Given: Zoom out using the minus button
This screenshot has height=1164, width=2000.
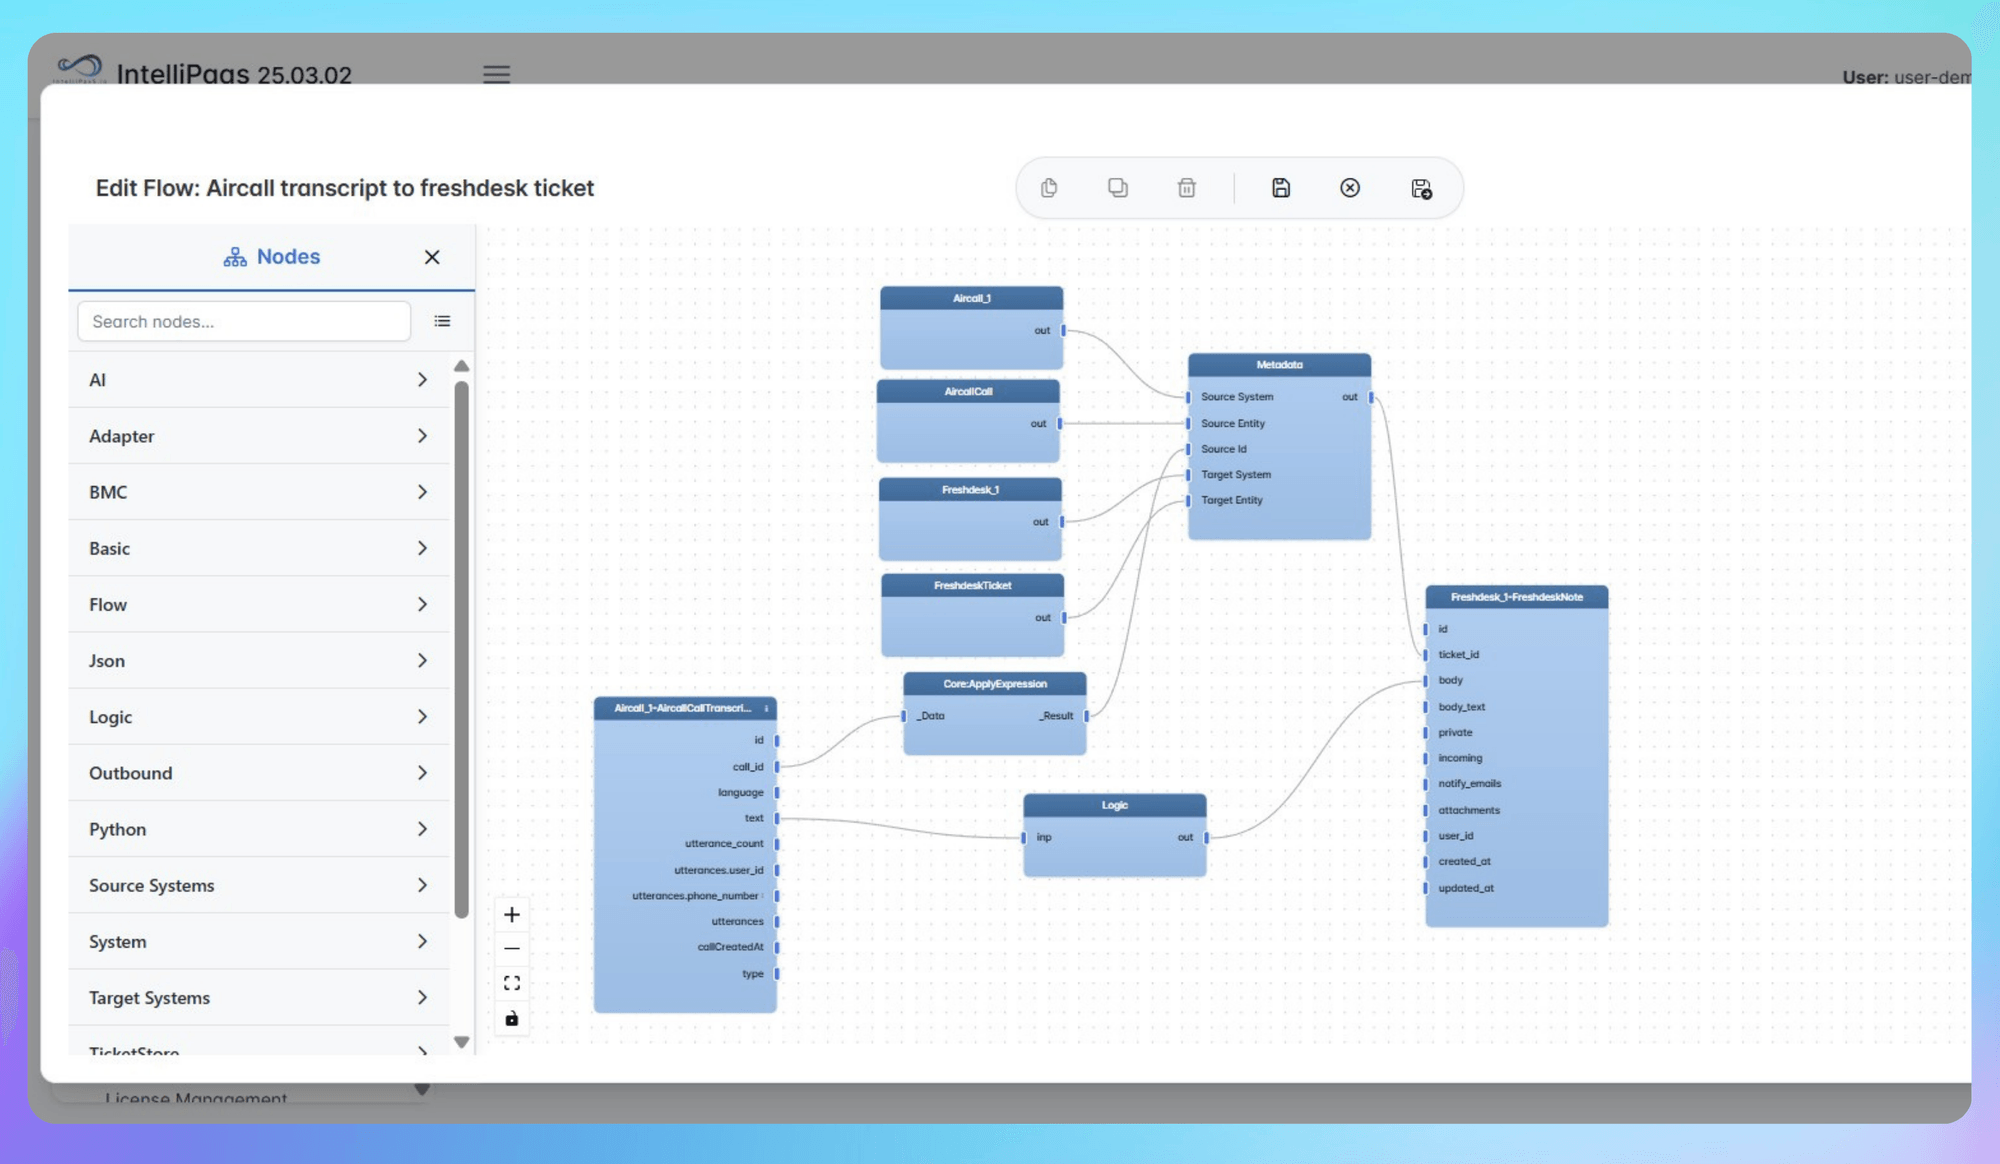Looking at the screenshot, I should [x=511, y=947].
